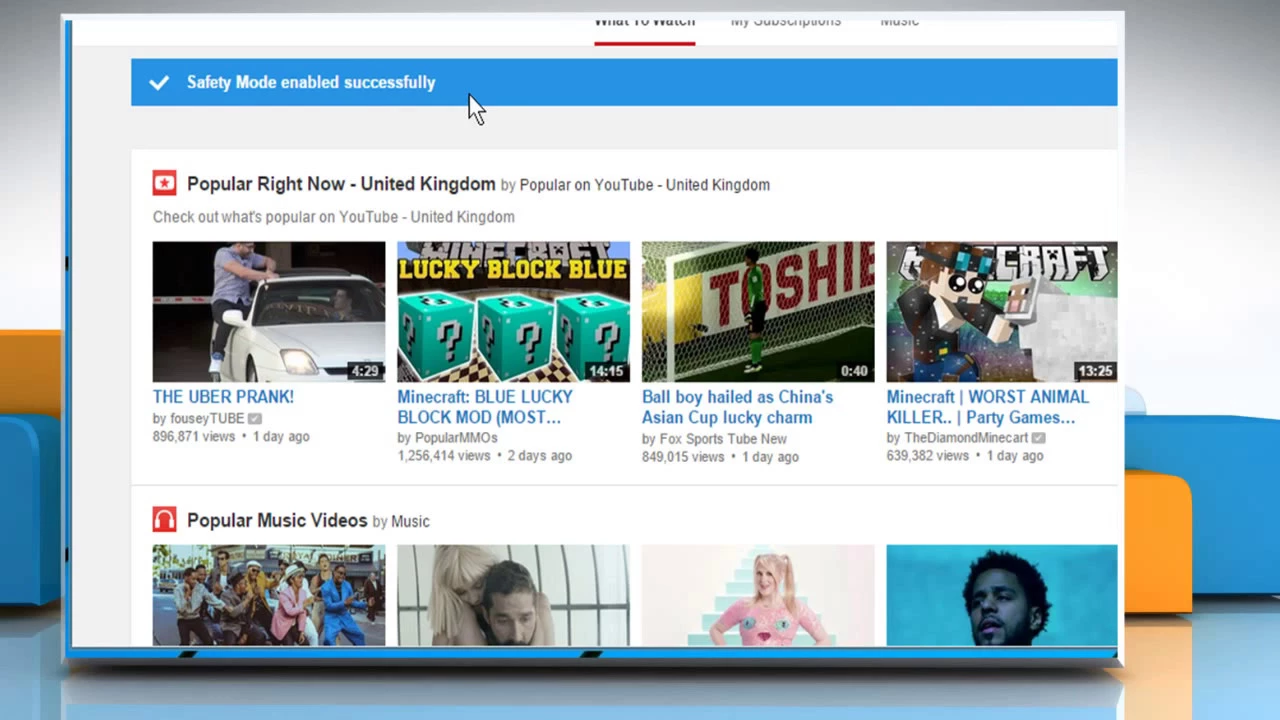Visit fouseyTUBE channel link
This screenshot has height=720, width=1280.
pos(205,418)
